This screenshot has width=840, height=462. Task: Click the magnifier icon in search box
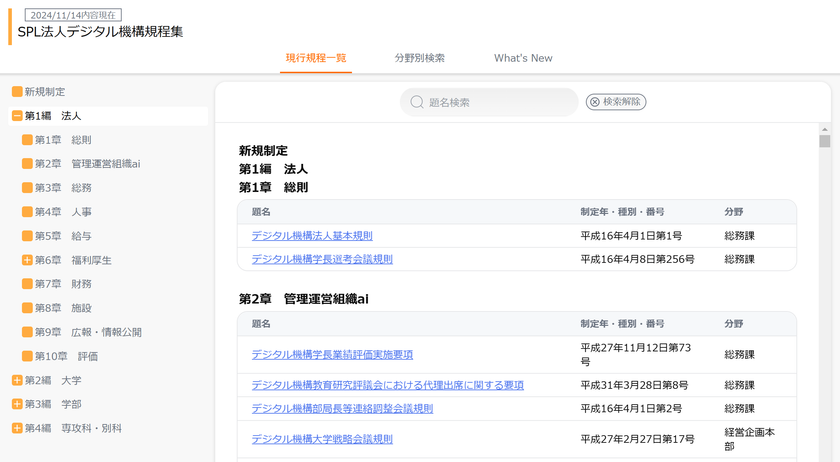(x=417, y=102)
